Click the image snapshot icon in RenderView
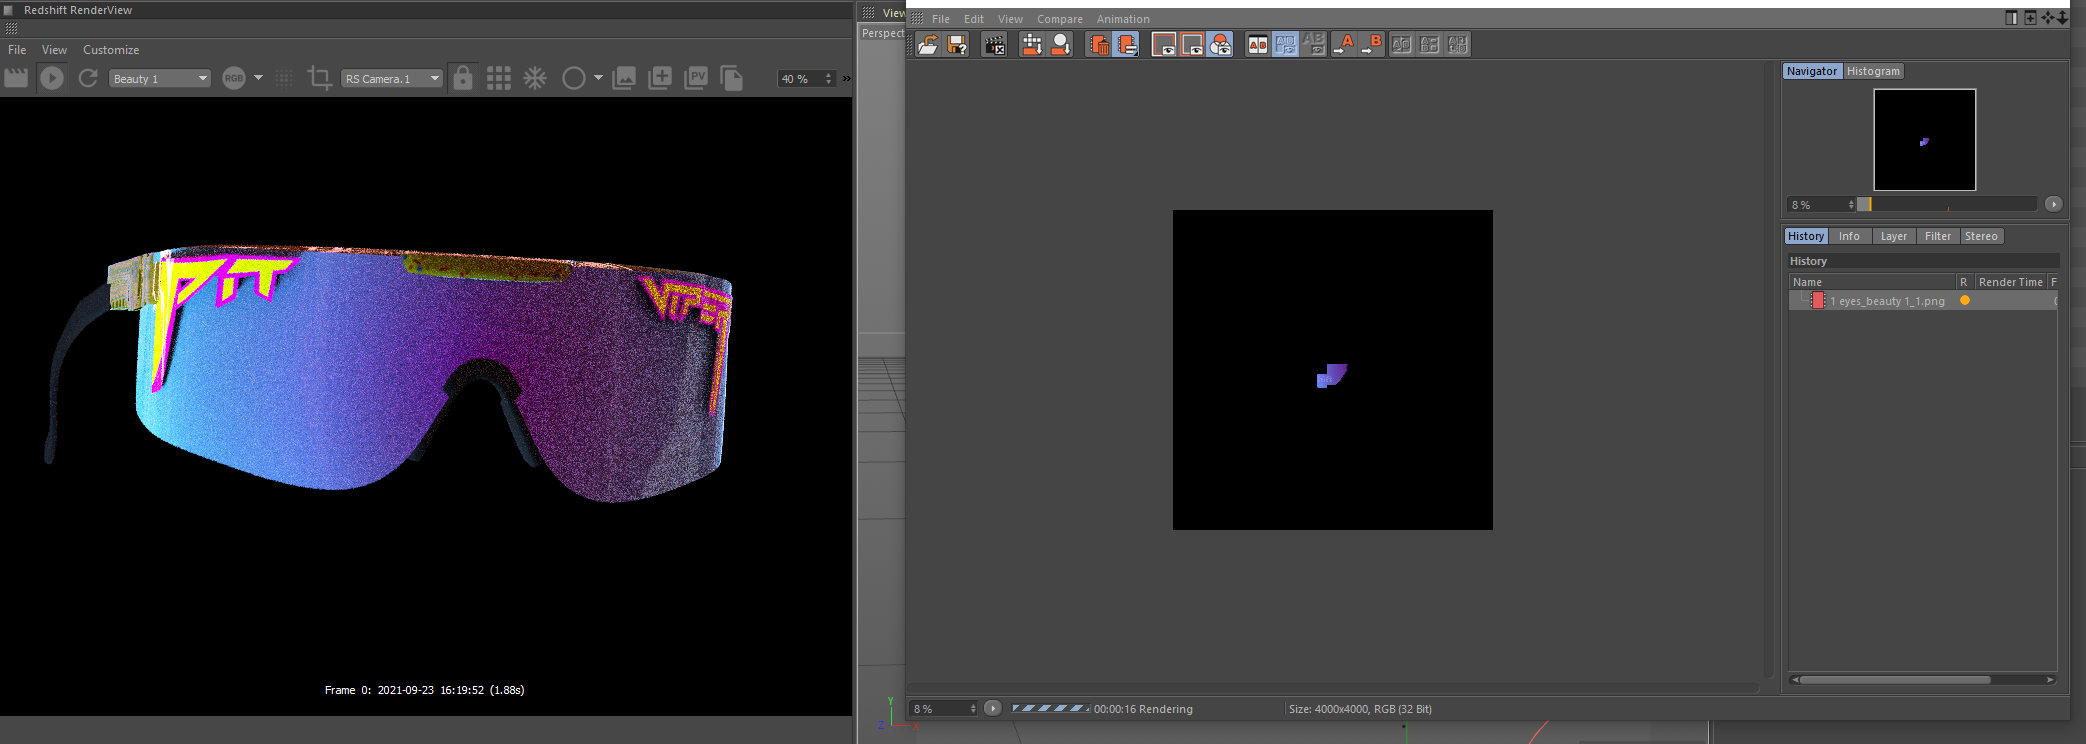Screen dimensions: 2086x744 pos(624,78)
